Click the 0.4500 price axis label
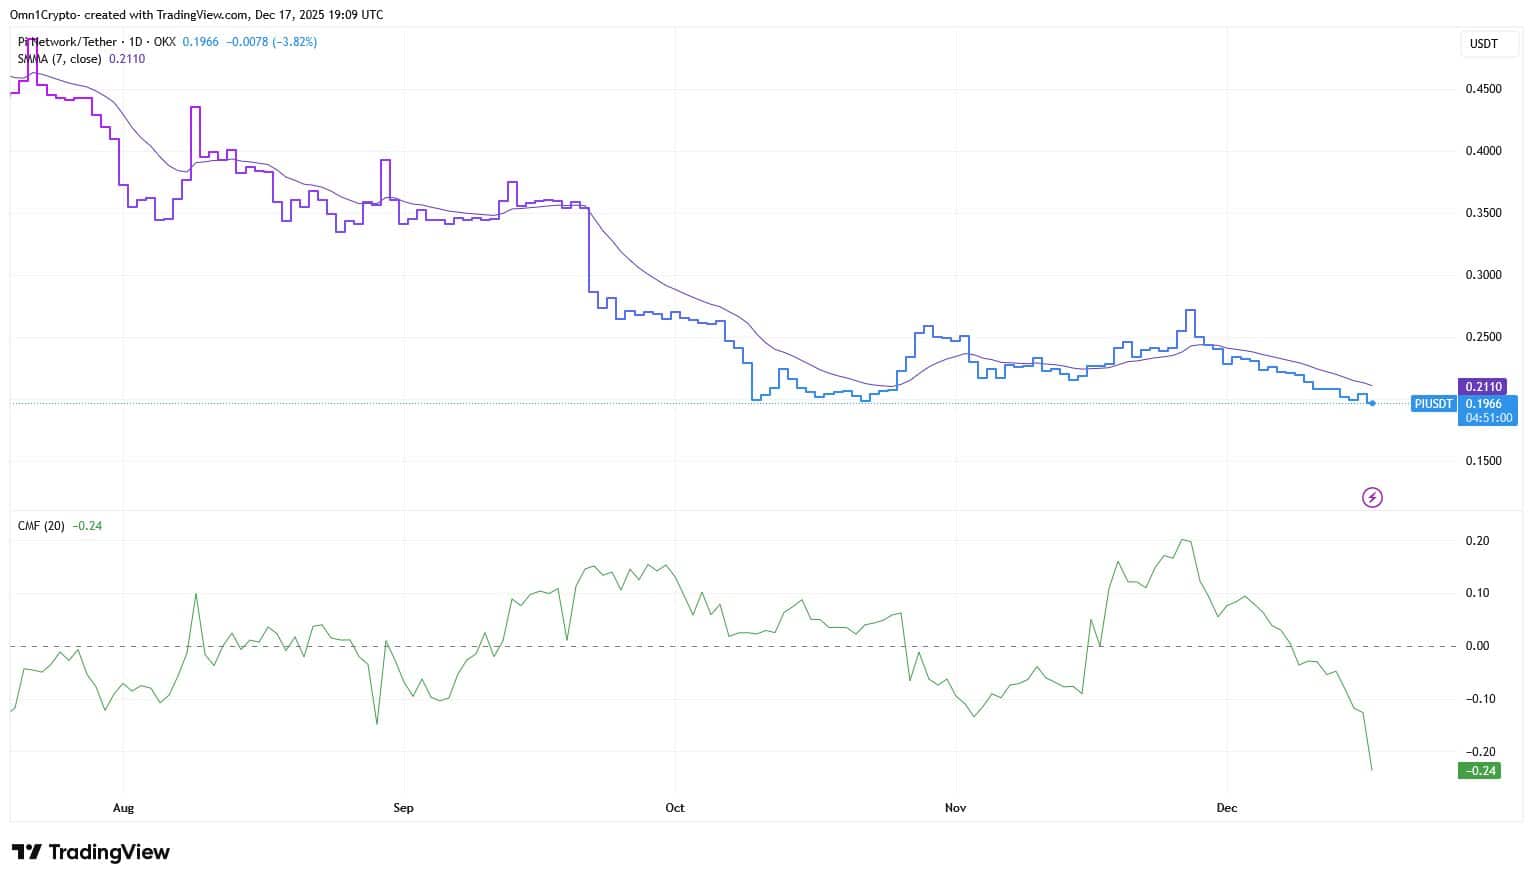The image size is (1533, 882). click(x=1483, y=89)
